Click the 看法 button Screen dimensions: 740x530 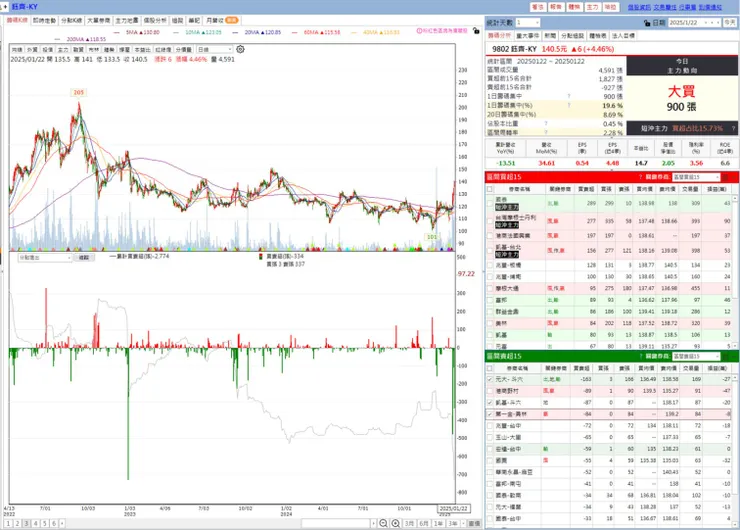click(538, 7)
